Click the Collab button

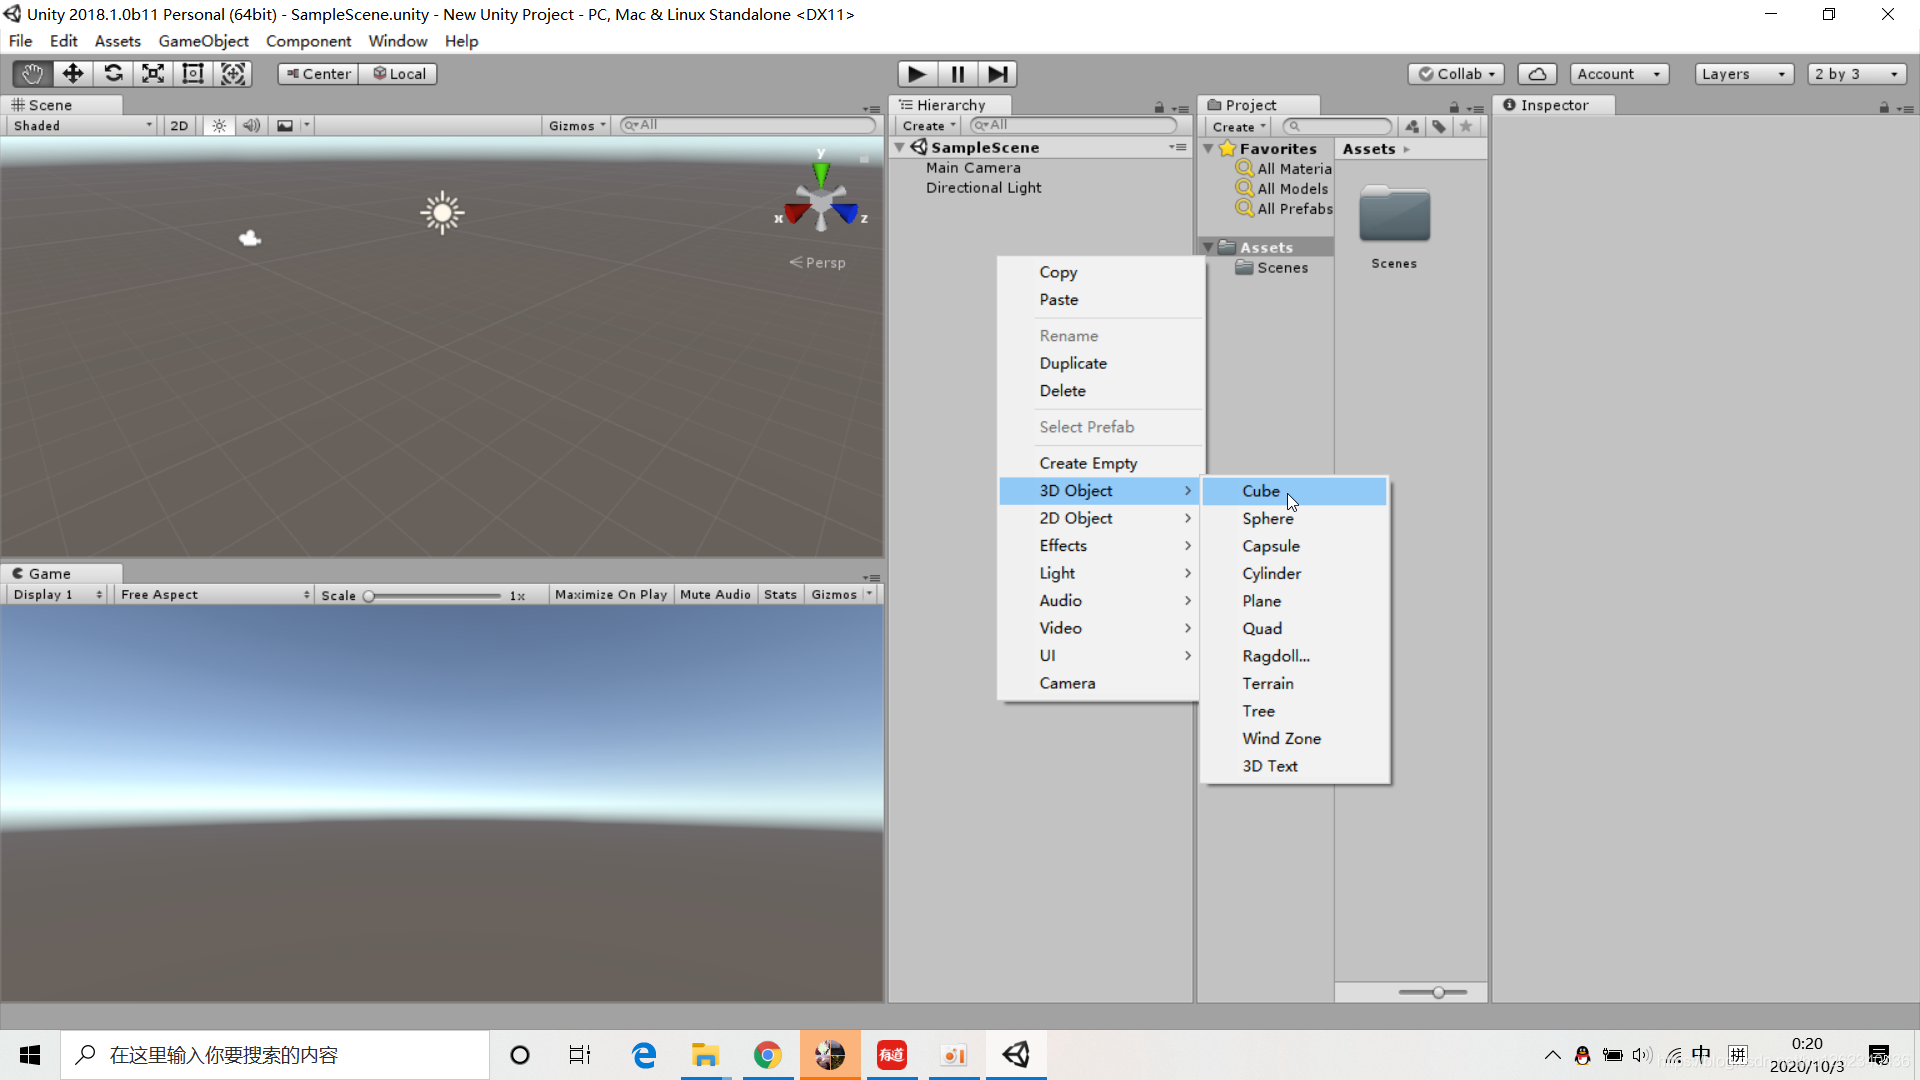coord(1456,74)
